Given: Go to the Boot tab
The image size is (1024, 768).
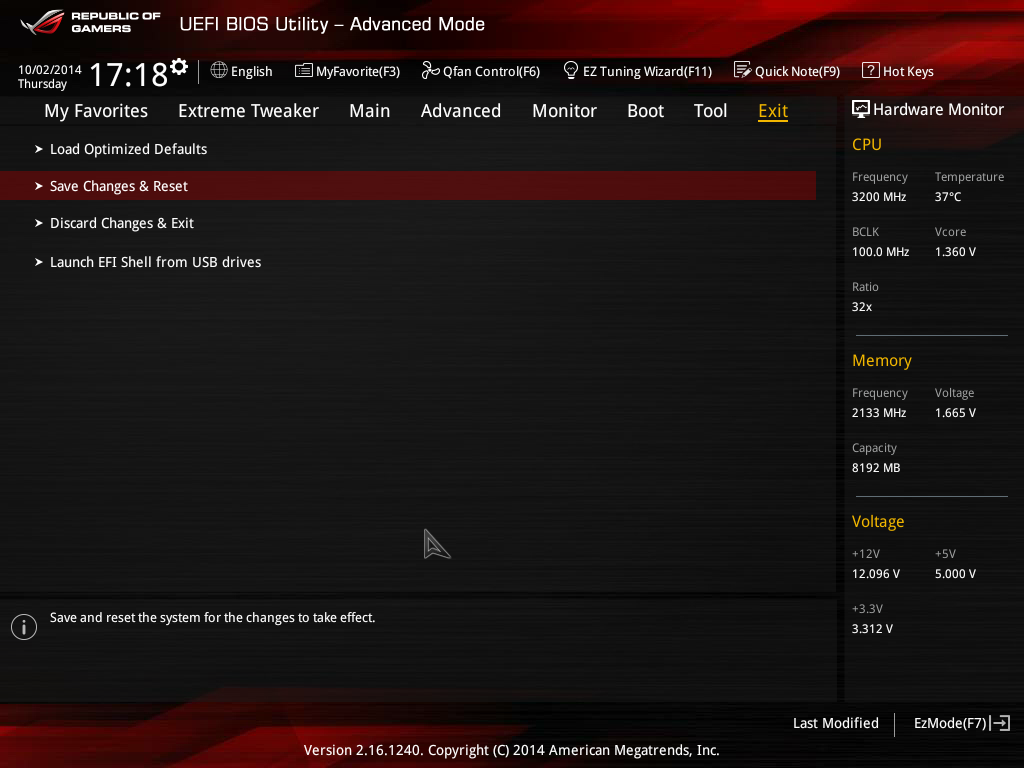Looking at the screenshot, I should 645,111.
